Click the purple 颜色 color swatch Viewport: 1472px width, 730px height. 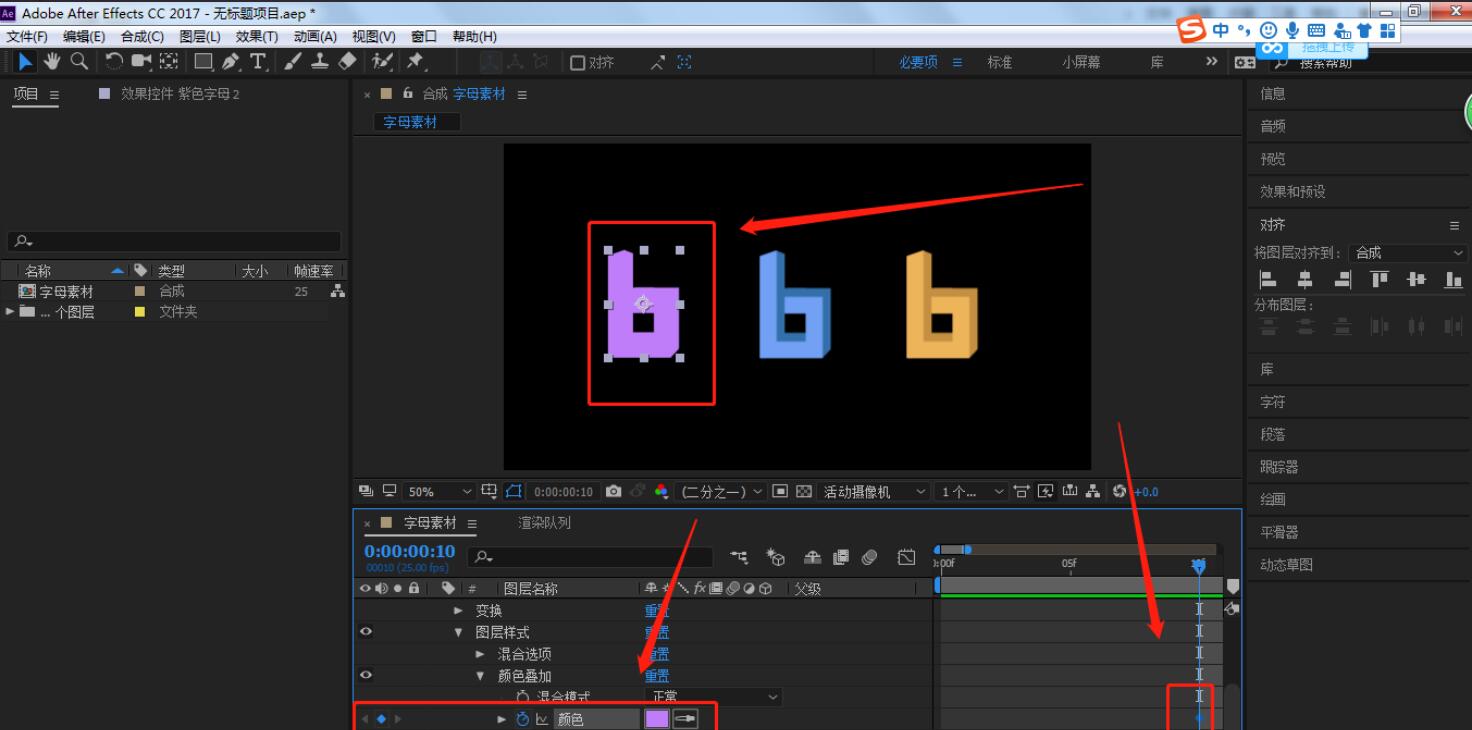[x=657, y=719]
